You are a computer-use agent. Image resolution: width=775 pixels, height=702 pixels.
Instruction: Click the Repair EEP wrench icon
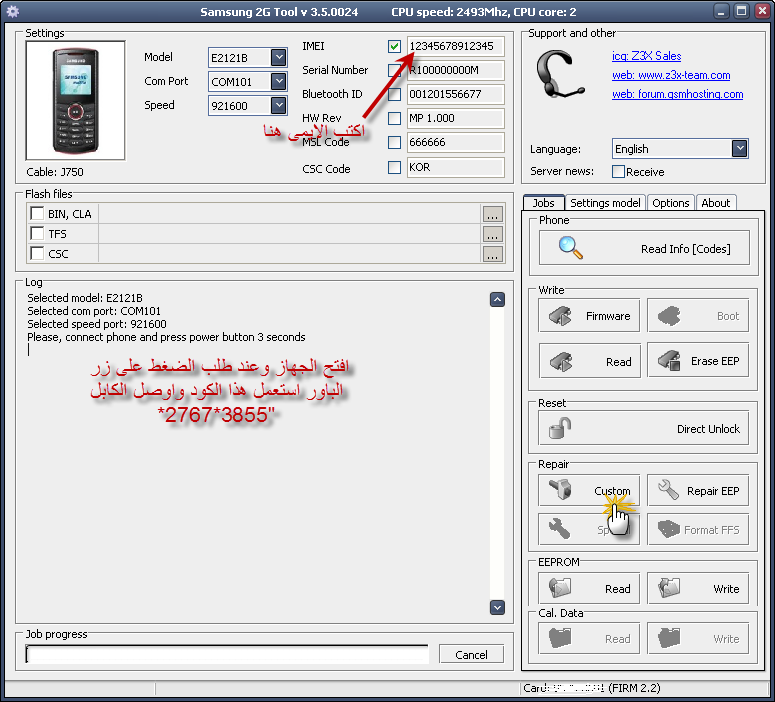coord(668,490)
